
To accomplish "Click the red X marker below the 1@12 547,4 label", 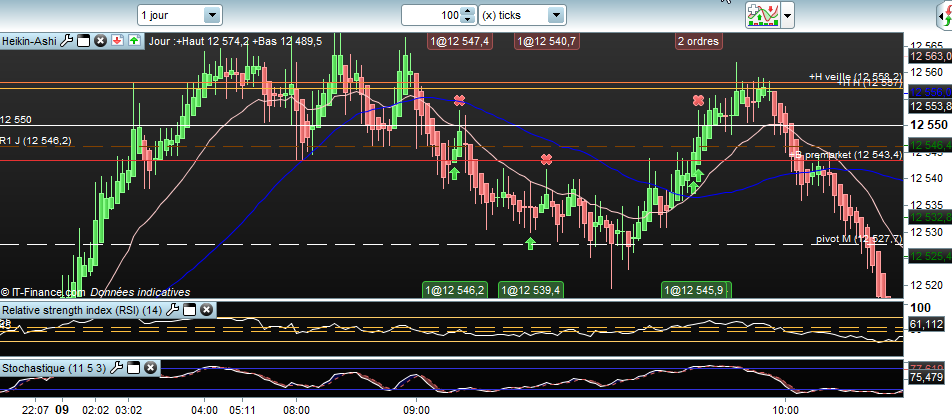I will (x=460, y=100).
